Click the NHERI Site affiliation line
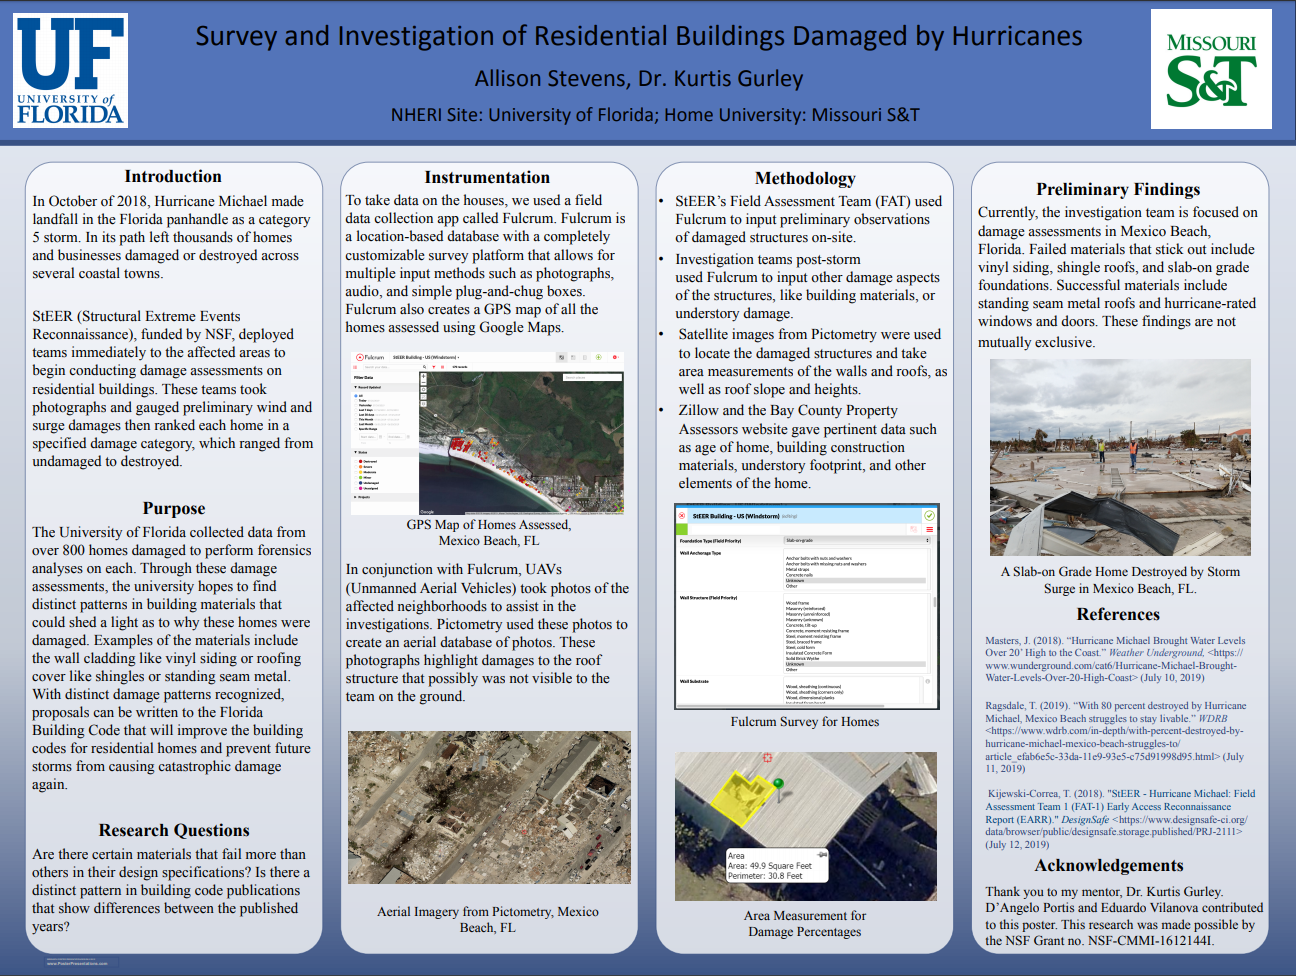 pyautogui.click(x=655, y=115)
